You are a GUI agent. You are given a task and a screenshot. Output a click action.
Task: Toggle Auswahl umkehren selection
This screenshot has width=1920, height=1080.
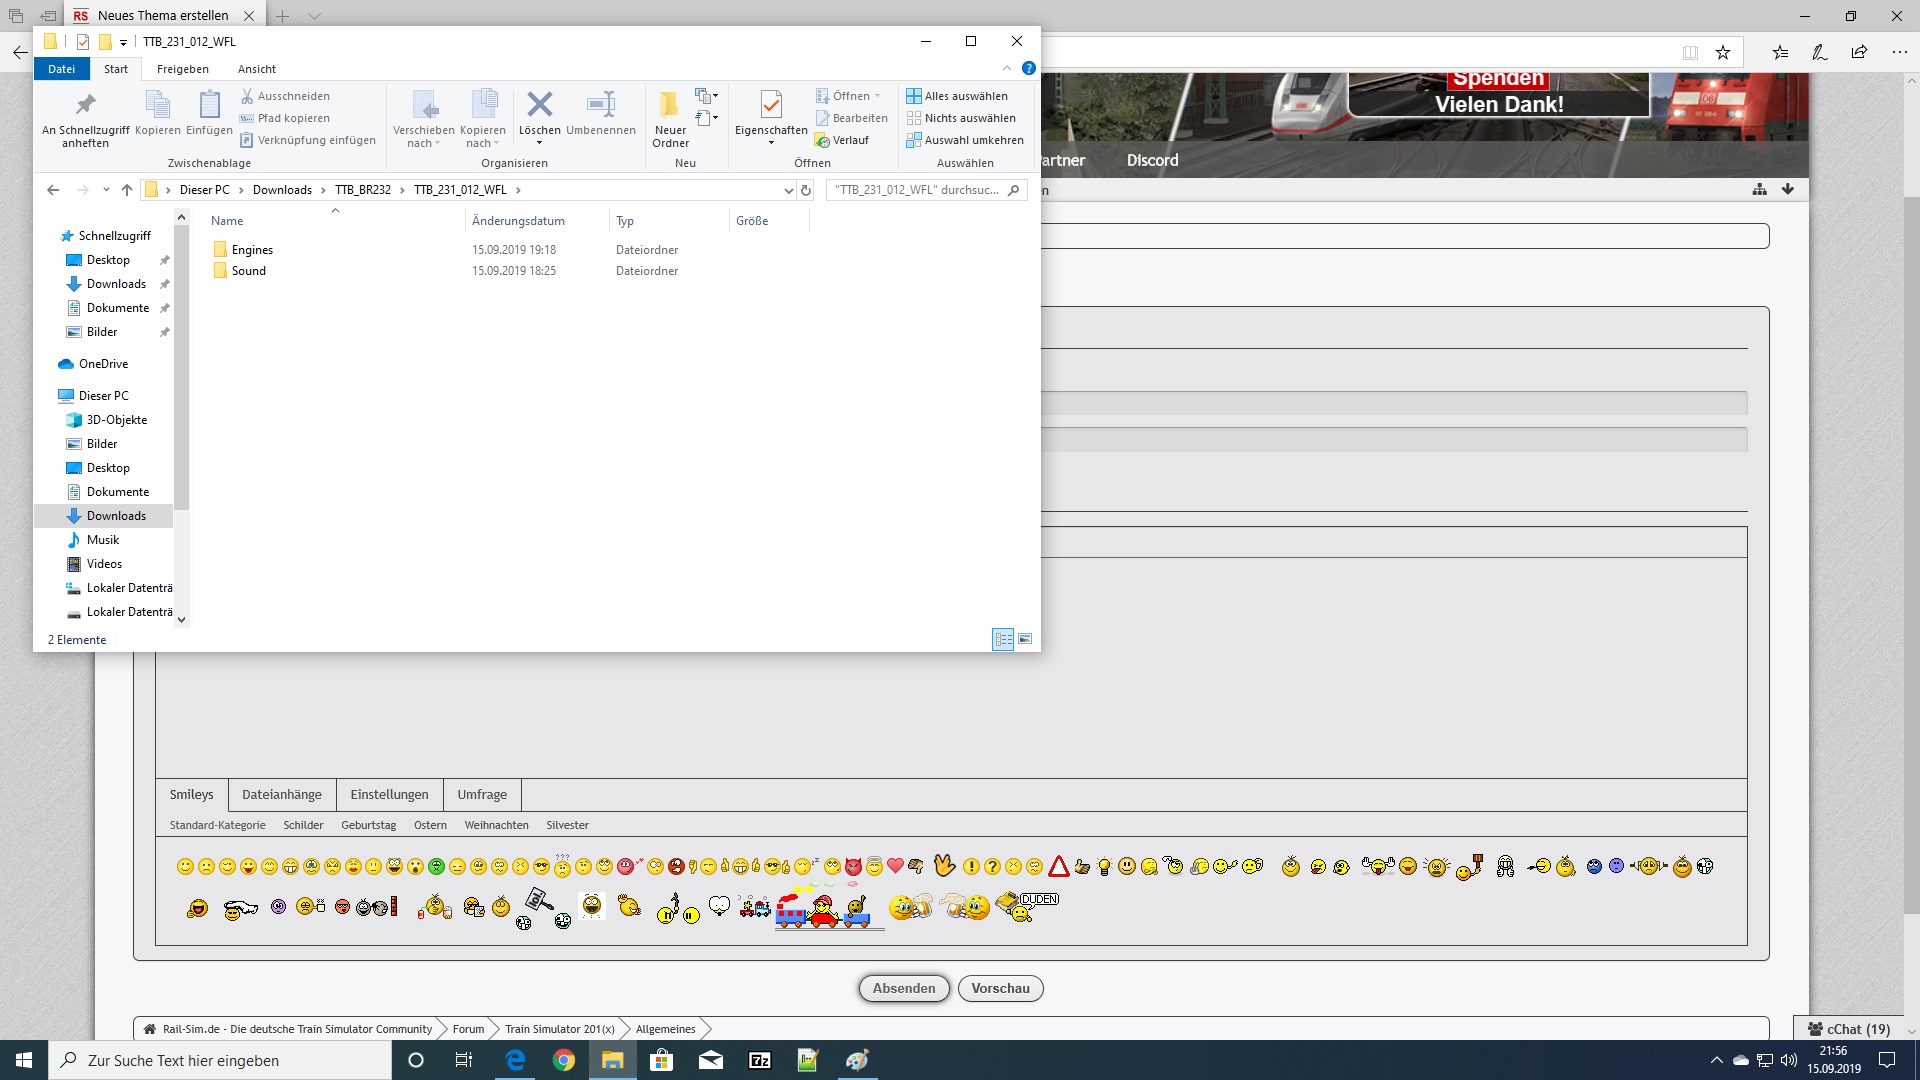pyautogui.click(x=964, y=140)
